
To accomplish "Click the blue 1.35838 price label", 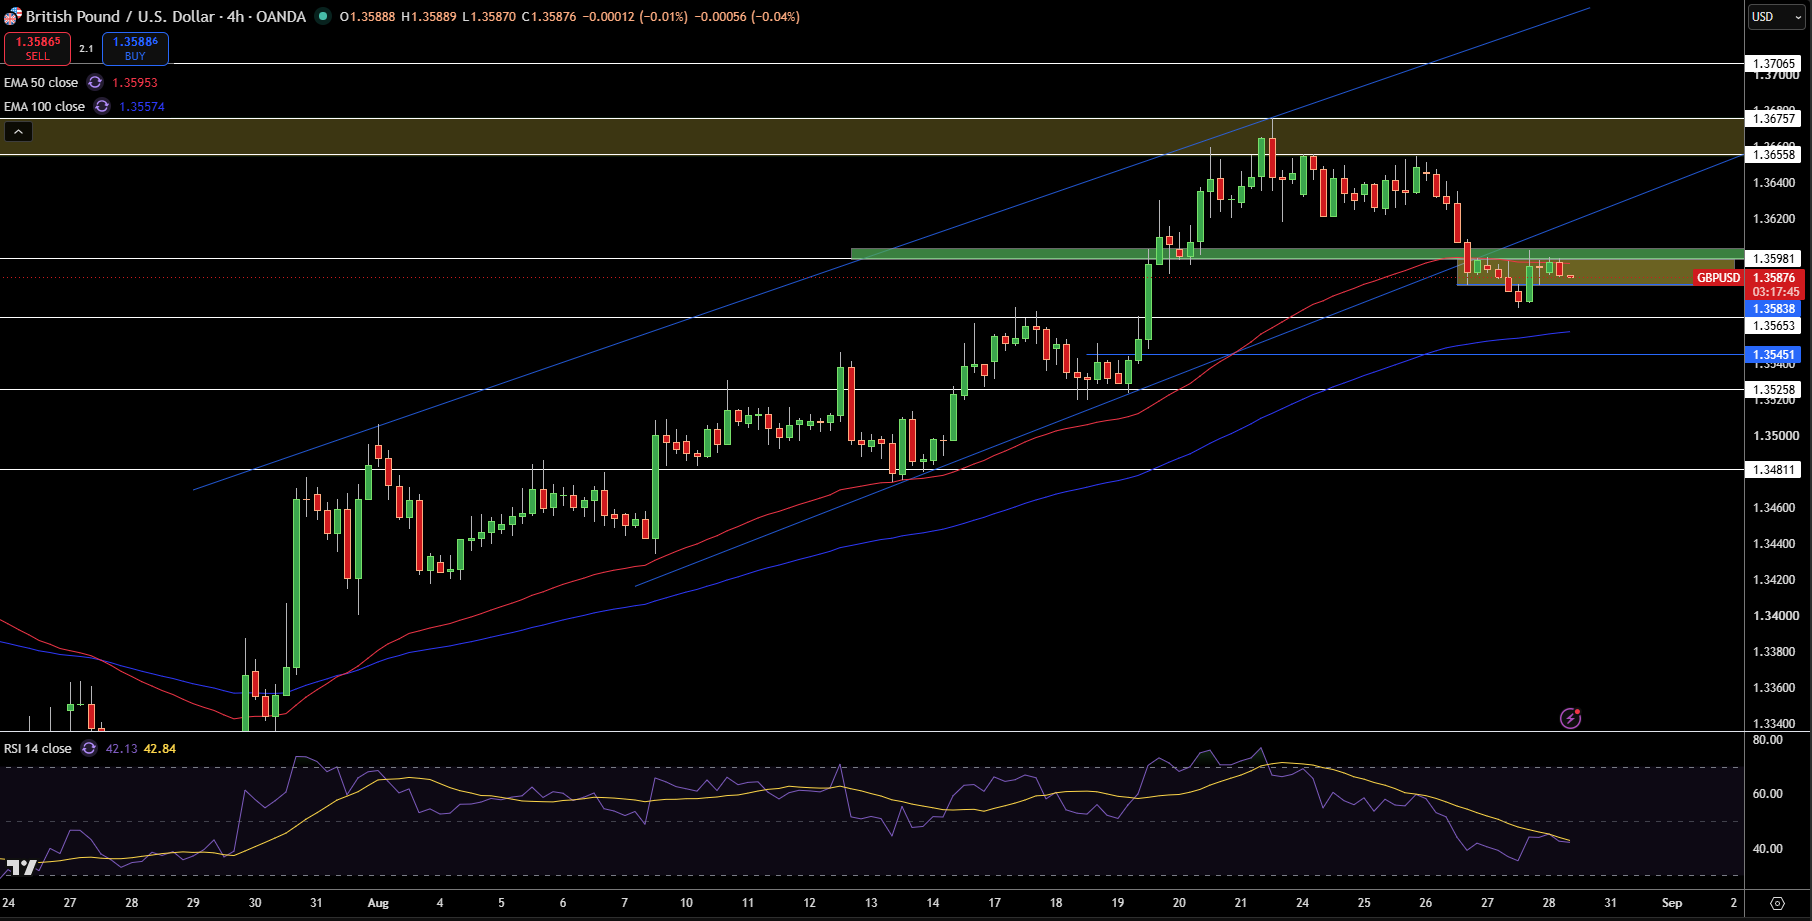I will coord(1775,309).
